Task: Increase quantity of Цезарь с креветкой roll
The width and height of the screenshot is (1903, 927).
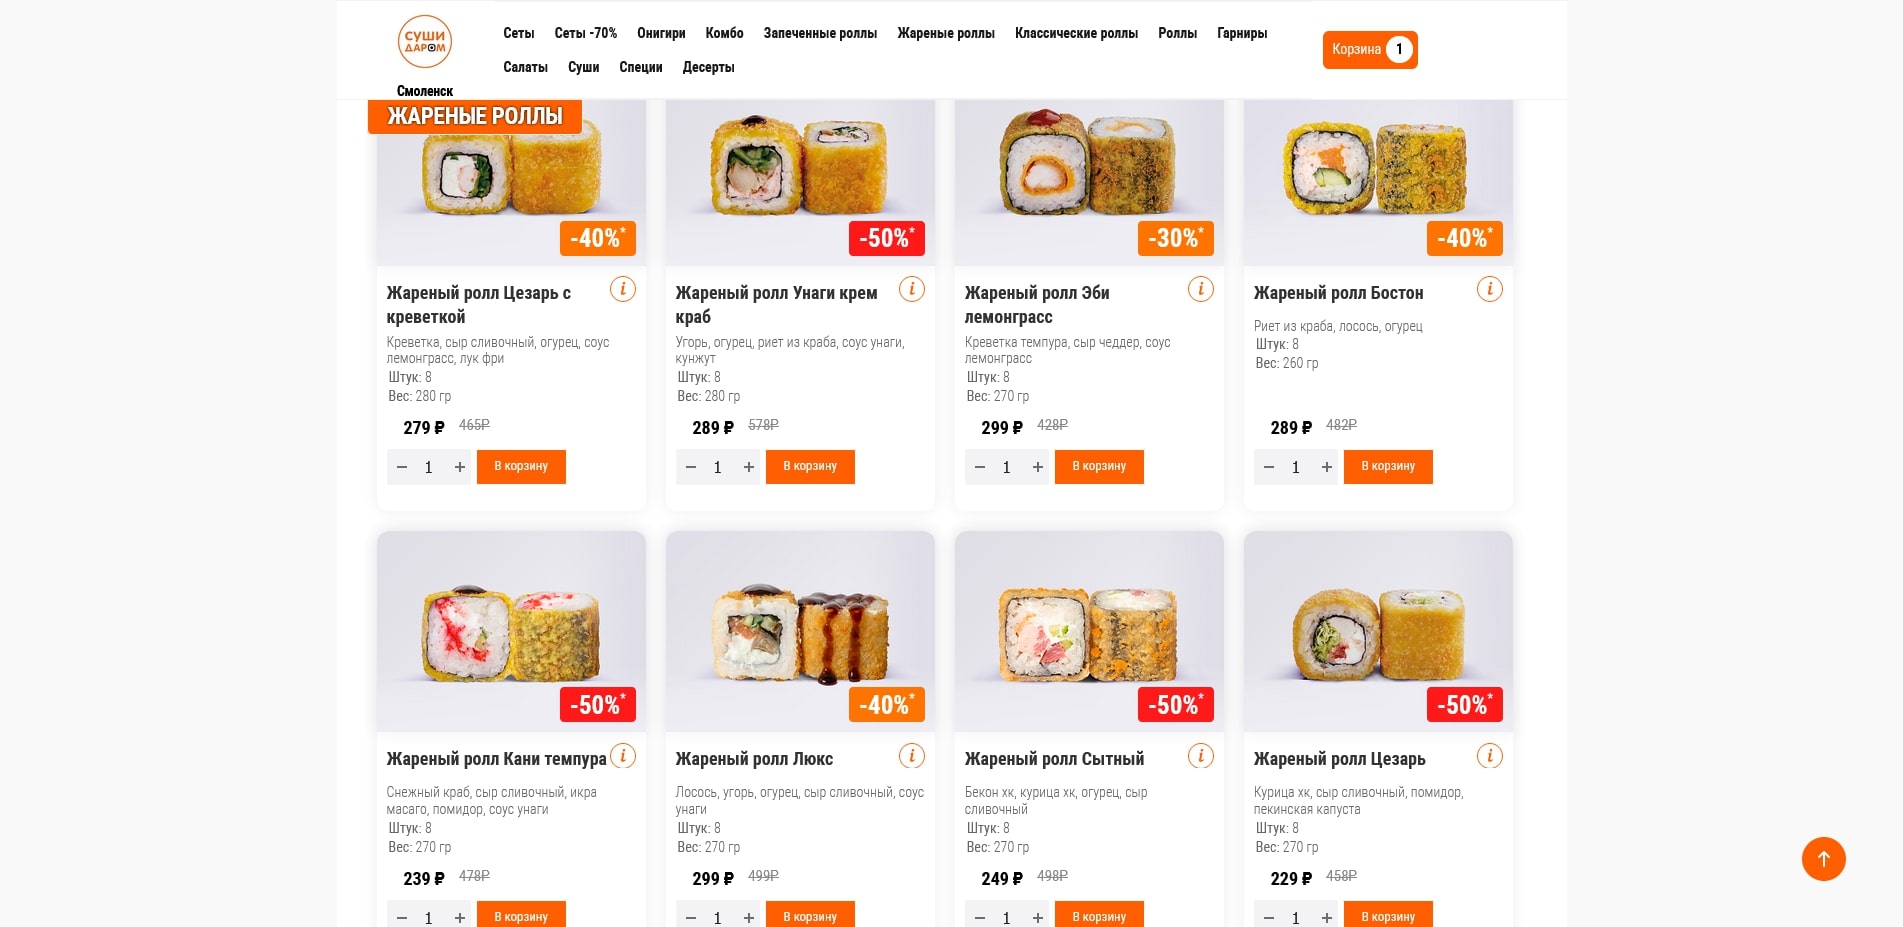Action: point(460,467)
